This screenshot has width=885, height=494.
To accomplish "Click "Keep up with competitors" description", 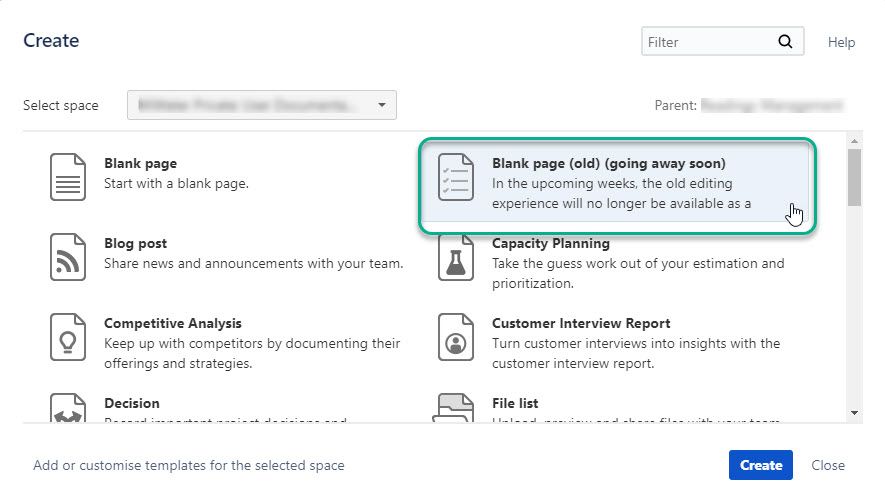I will tap(252, 353).
